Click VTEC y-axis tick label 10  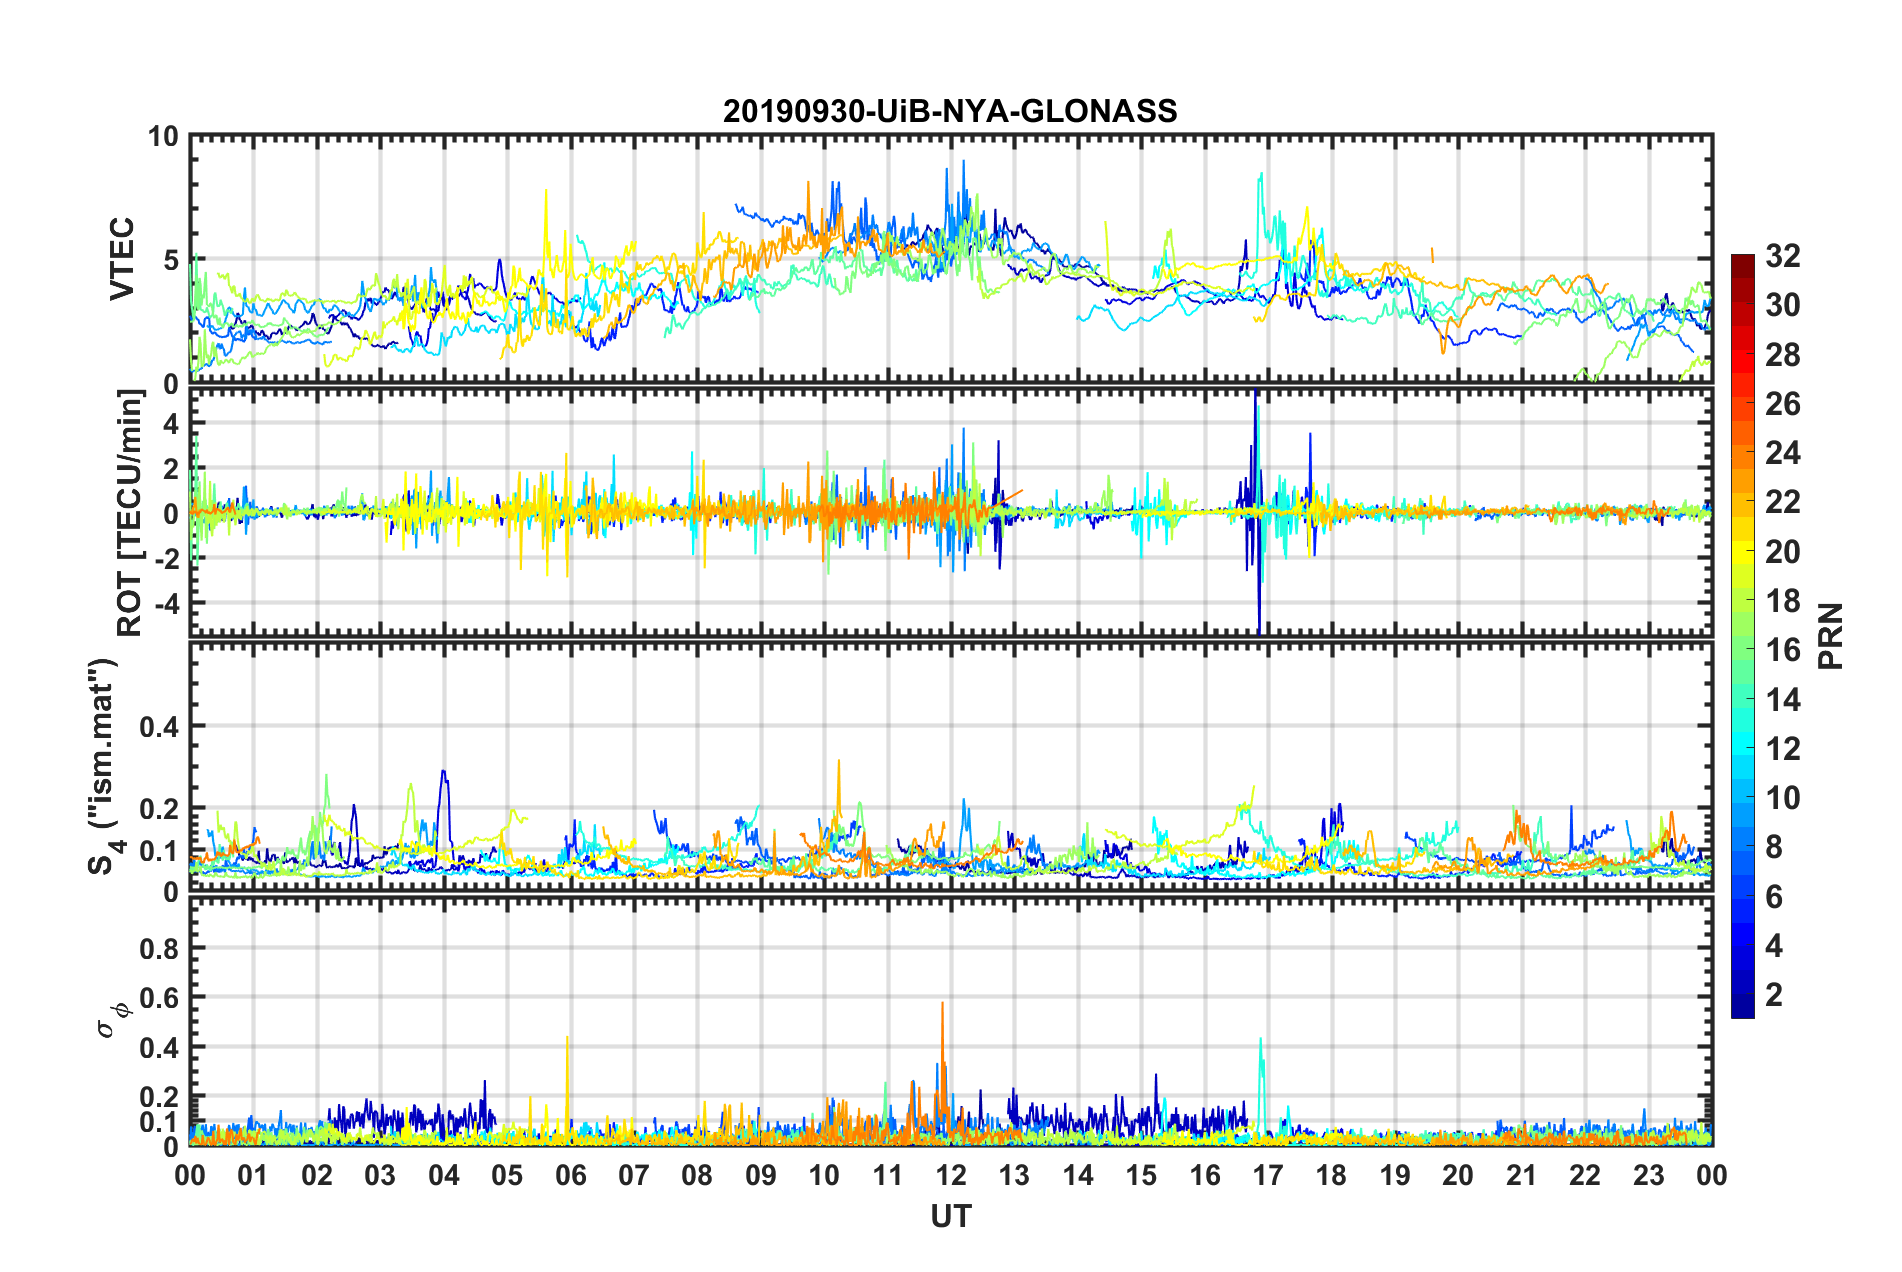[x=163, y=137]
